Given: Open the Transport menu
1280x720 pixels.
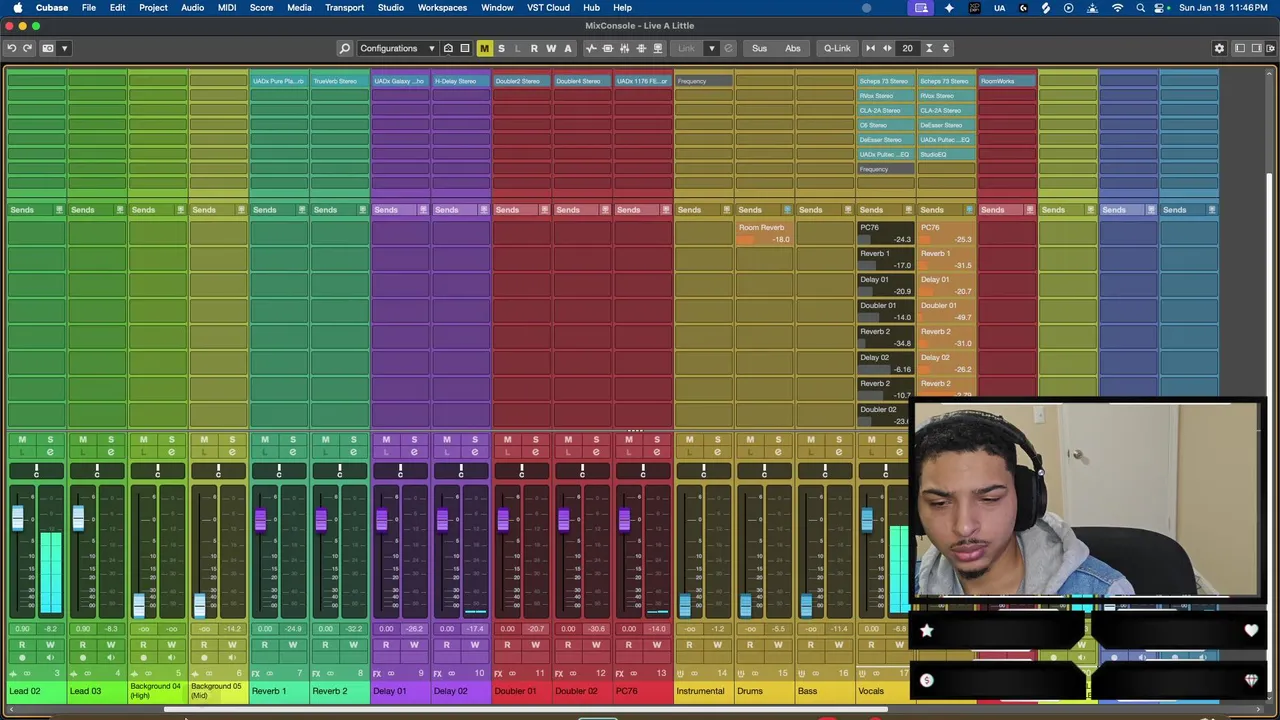Looking at the screenshot, I should tap(344, 8).
